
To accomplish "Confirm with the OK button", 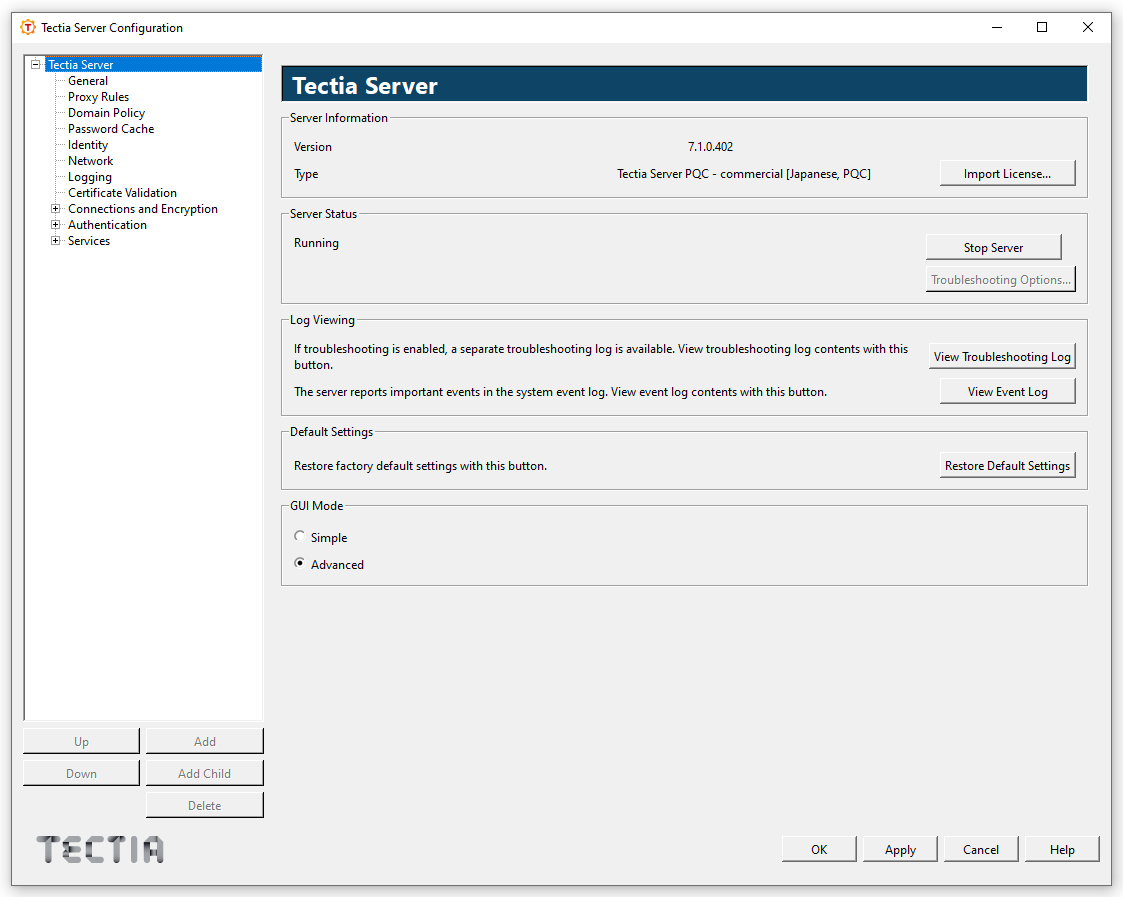I will click(819, 849).
